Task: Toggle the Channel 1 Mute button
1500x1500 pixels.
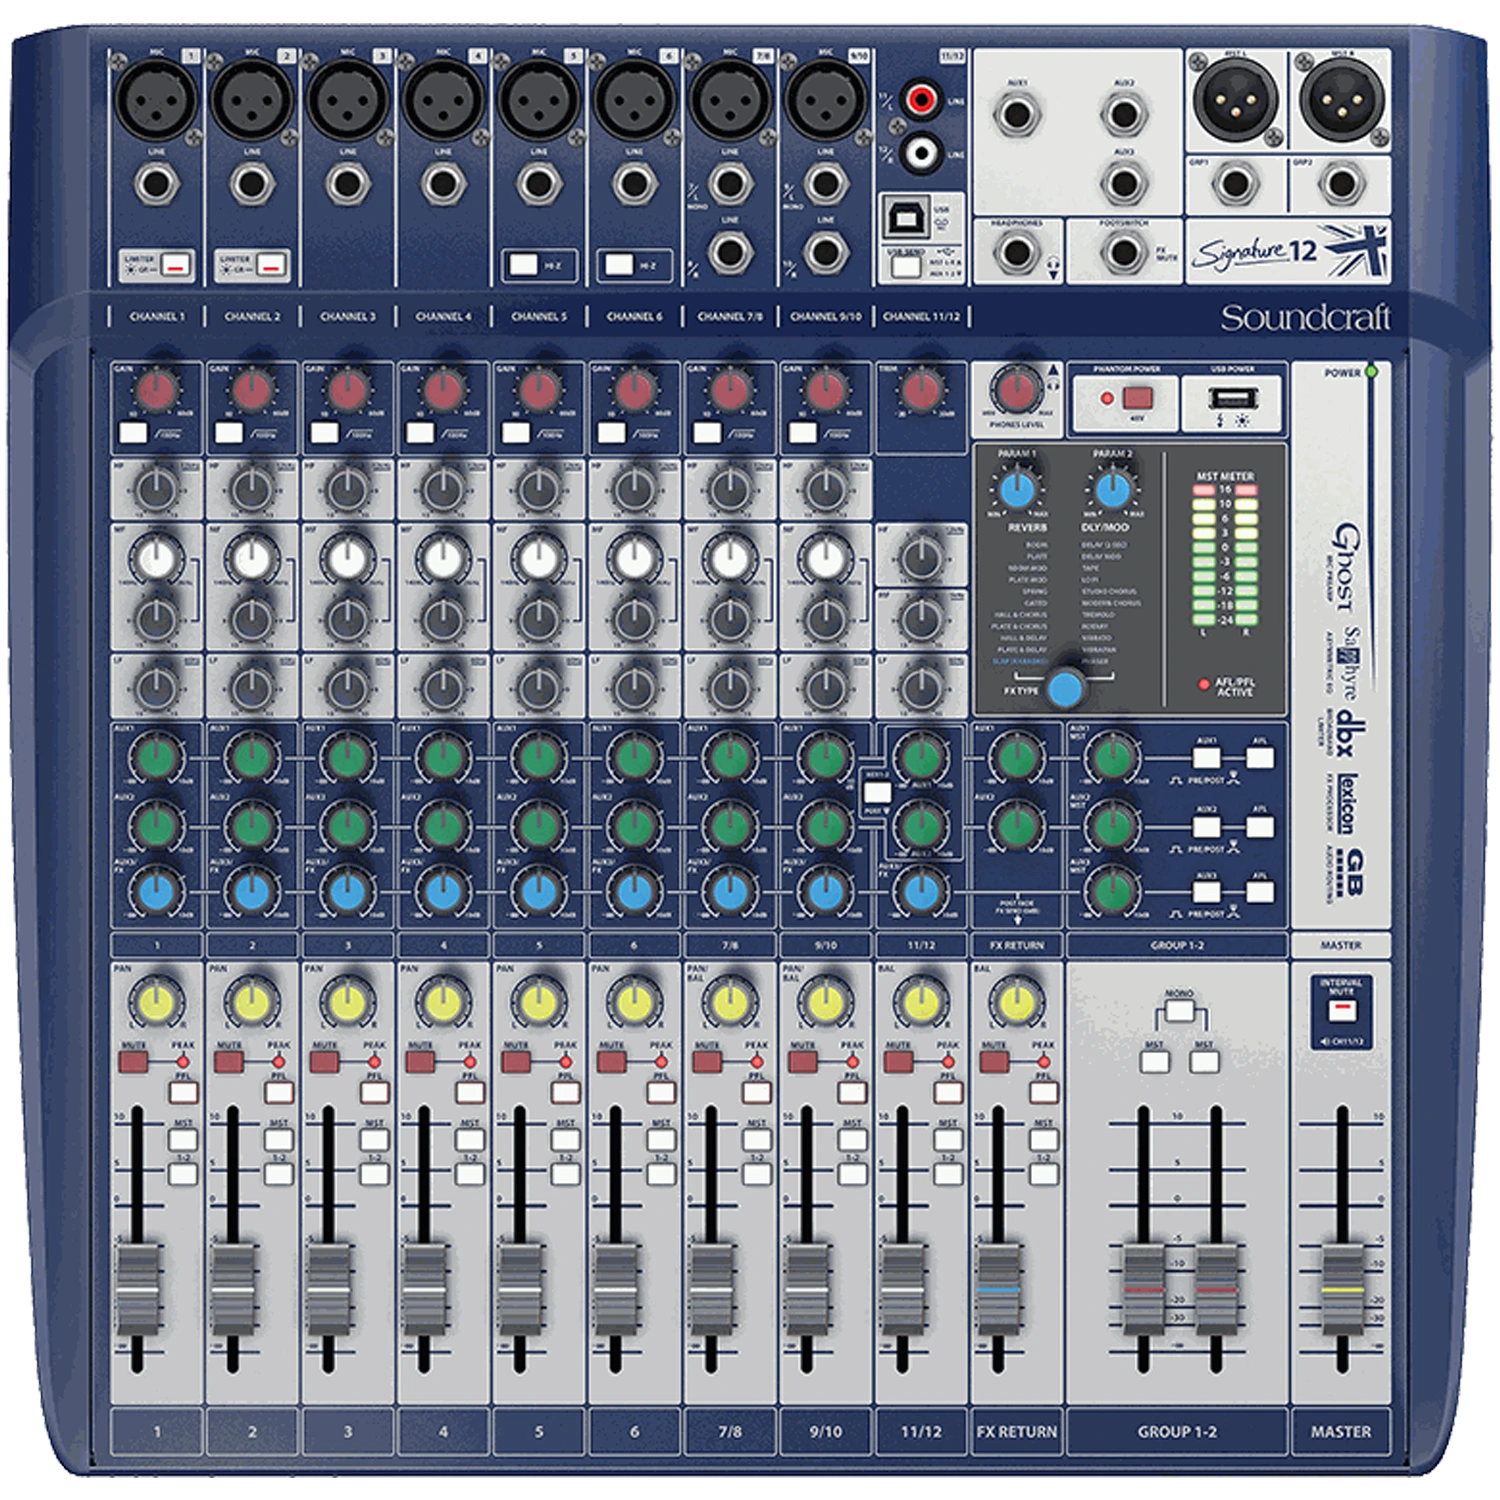Action: coord(134,1062)
